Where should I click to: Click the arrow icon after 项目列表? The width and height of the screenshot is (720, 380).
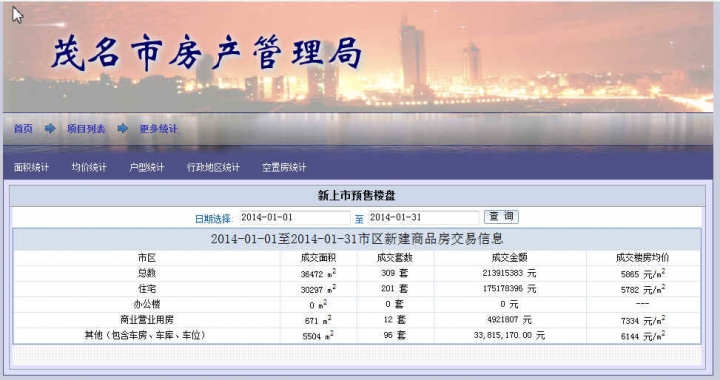click(123, 129)
